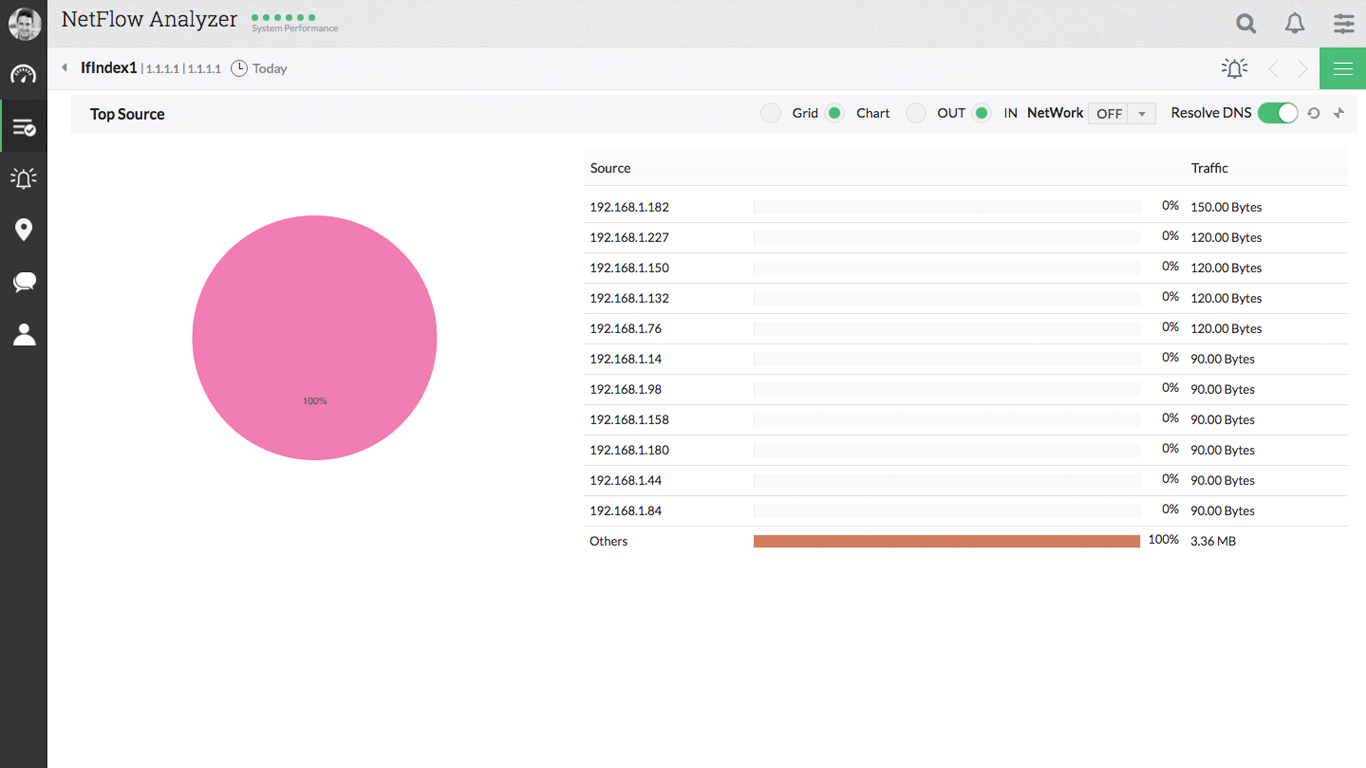Open the settings sliders icon

click(1344, 23)
